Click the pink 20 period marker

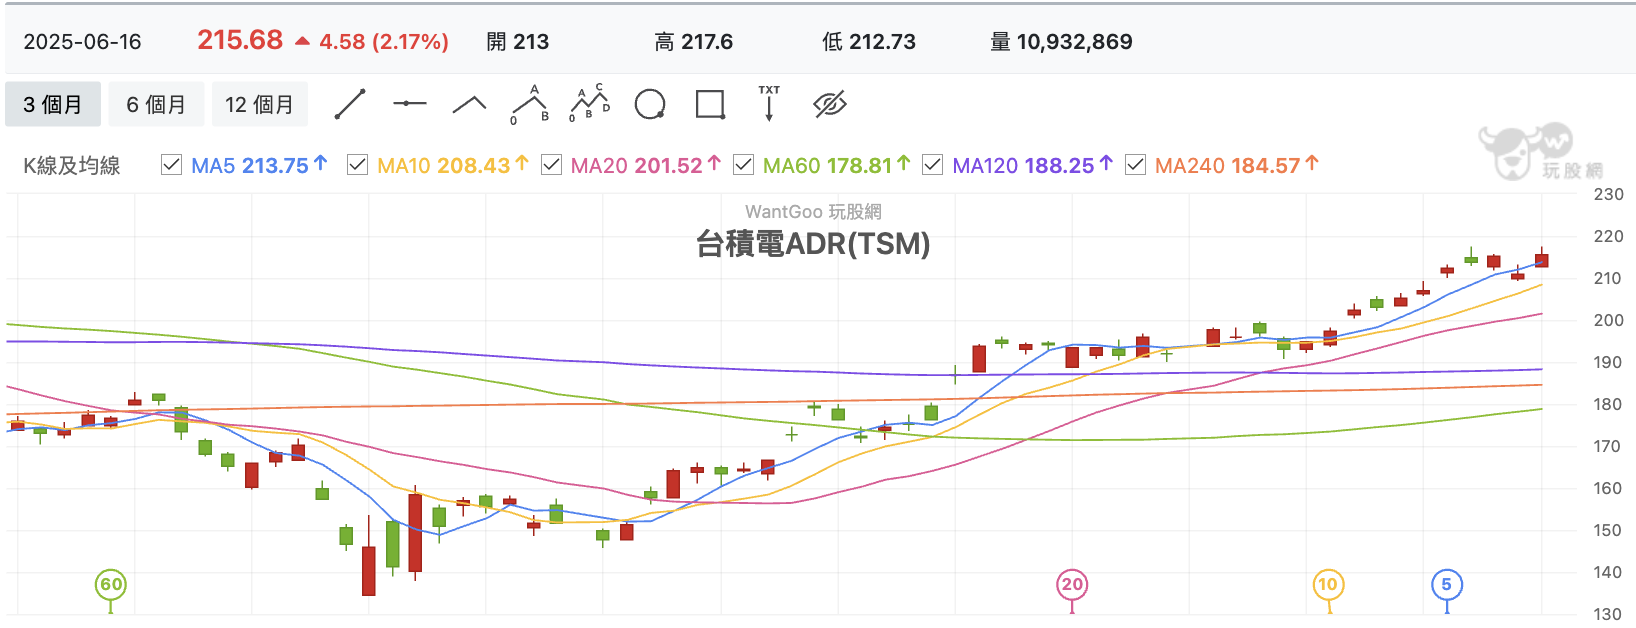pyautogui.click(x=1072, y=585)
